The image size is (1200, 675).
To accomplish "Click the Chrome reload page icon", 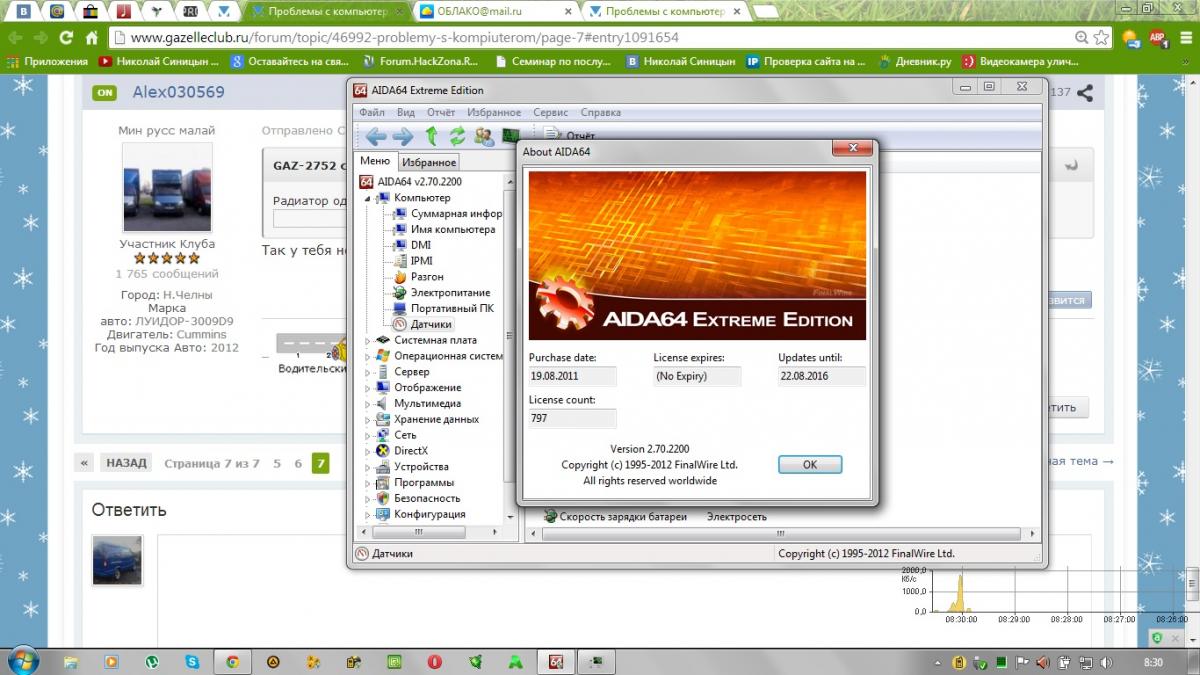I will [66, 38].
